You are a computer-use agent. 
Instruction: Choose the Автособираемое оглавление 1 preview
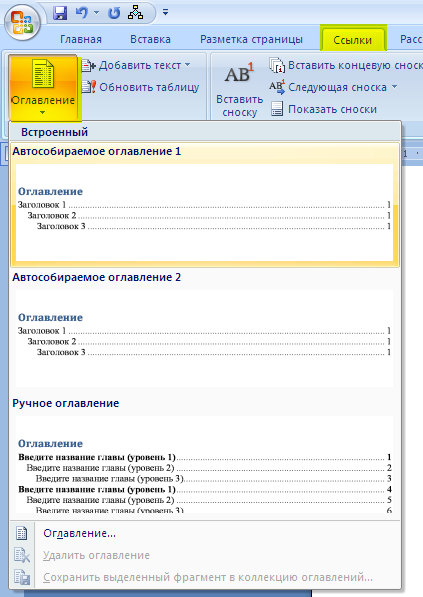coord(204,212)
